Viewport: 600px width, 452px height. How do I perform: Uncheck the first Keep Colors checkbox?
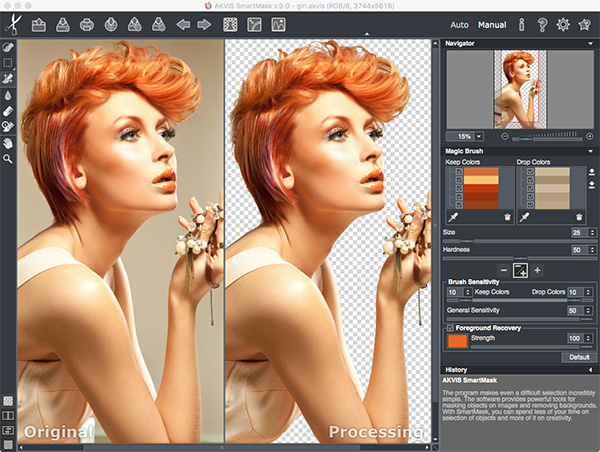pyautogui.click(x=459, y=172)
